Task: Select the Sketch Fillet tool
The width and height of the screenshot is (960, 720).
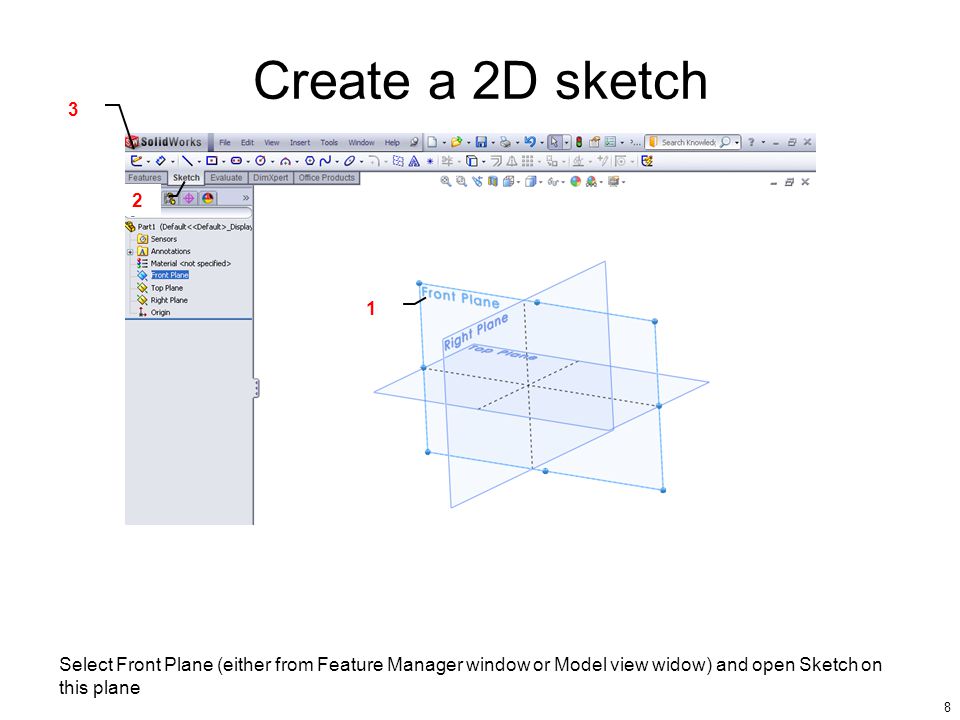Action: click(x=374, y=161)
